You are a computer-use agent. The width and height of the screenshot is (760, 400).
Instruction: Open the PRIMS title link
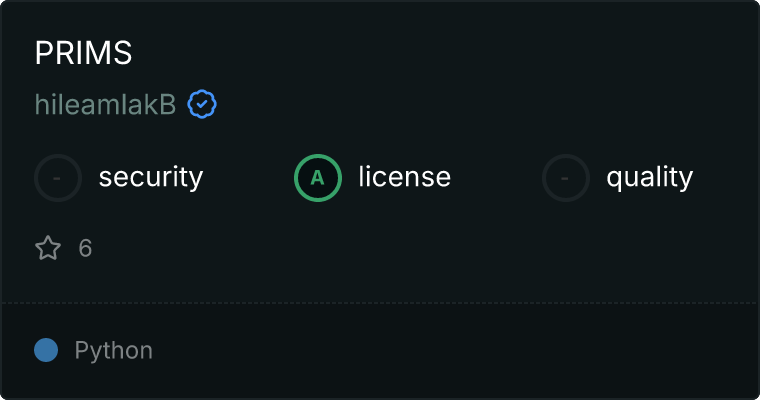[x=83, y=54]
